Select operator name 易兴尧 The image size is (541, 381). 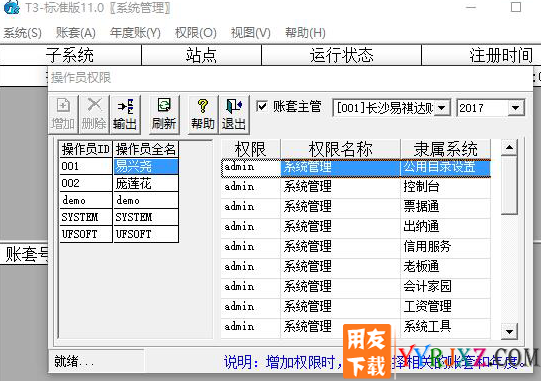pos(146,166)
